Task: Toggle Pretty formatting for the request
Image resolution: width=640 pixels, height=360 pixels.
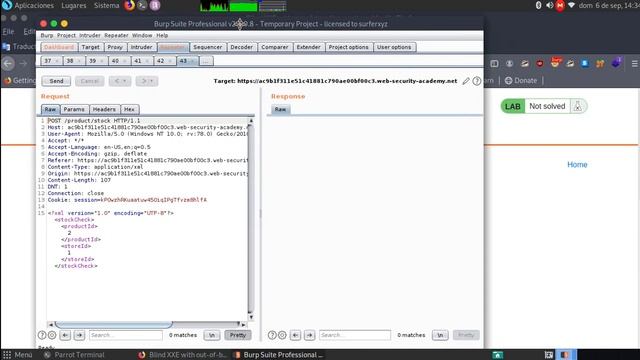Action: (238, 335)
